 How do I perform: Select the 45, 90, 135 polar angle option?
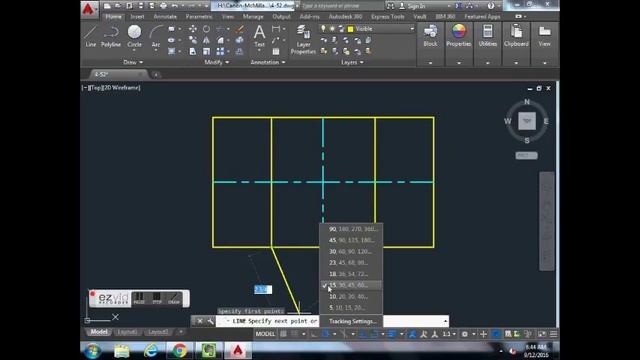coord(351,240)
